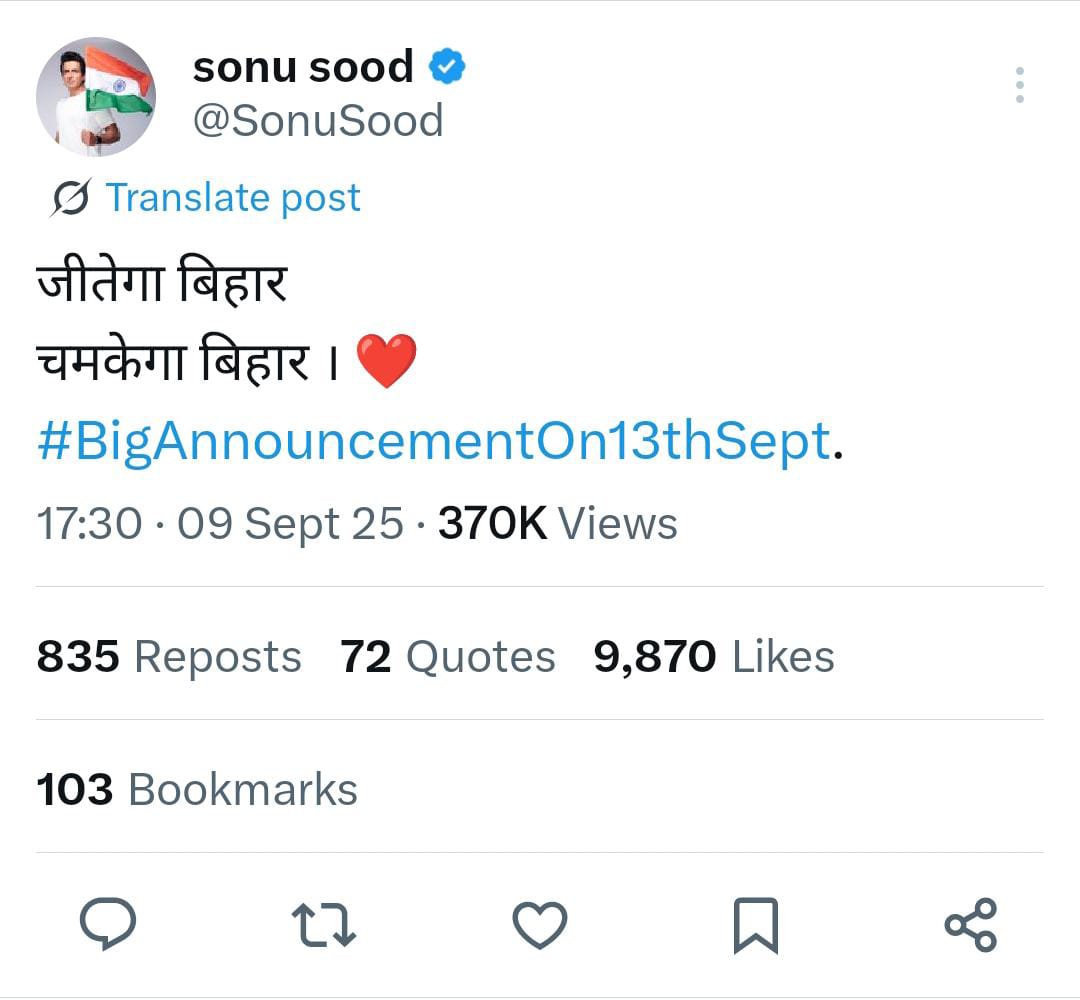1080x1000 pixels.
Task: Open the @SonuSood handle
Action: click(x=318, y=121)
